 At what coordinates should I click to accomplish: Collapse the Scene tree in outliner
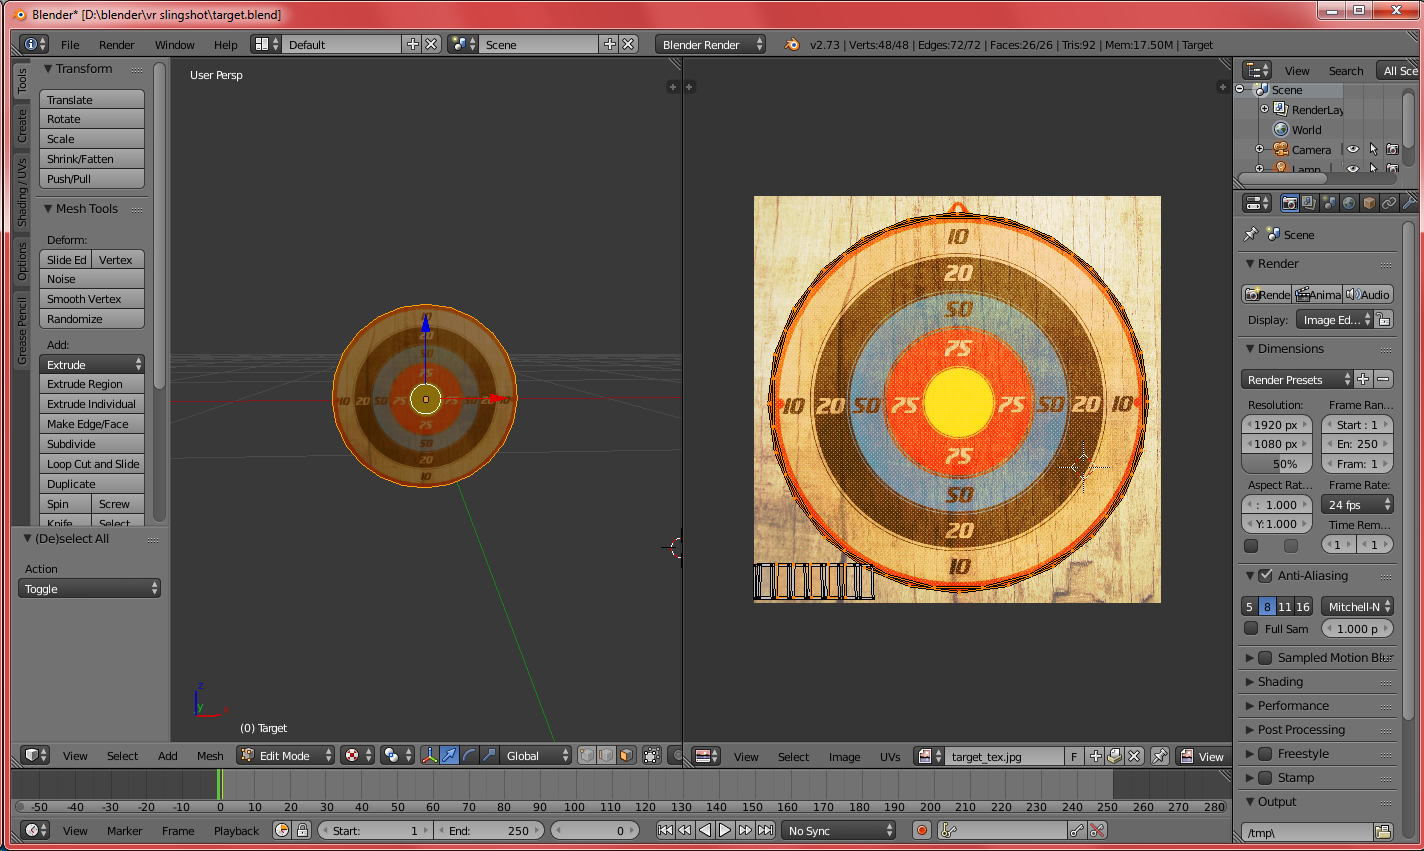tap(1240, 89)
